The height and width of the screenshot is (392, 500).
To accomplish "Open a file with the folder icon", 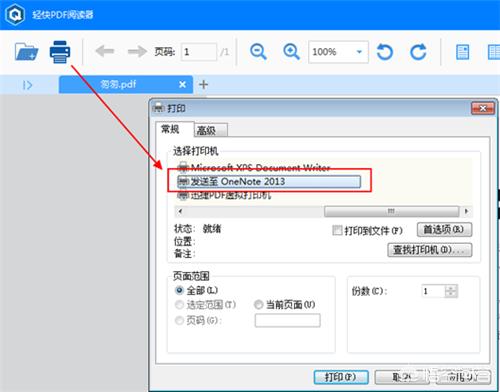I will [x=26, y=52].
